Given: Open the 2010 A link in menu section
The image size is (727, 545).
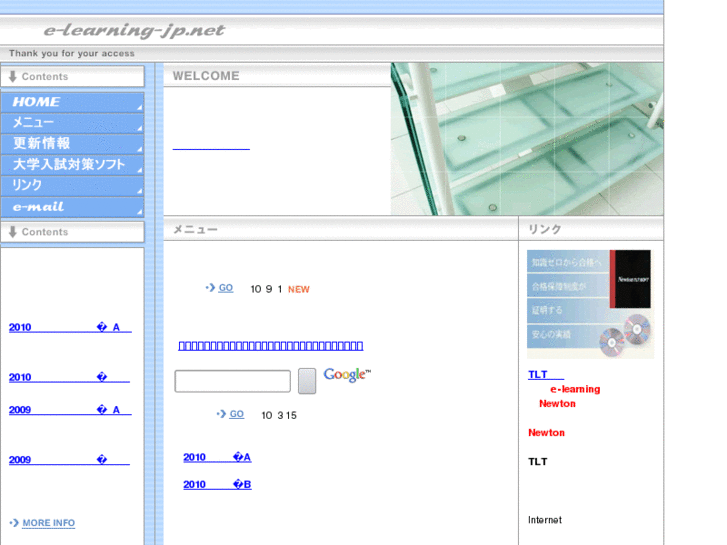Looking at the screenshot, I should 217,457.
